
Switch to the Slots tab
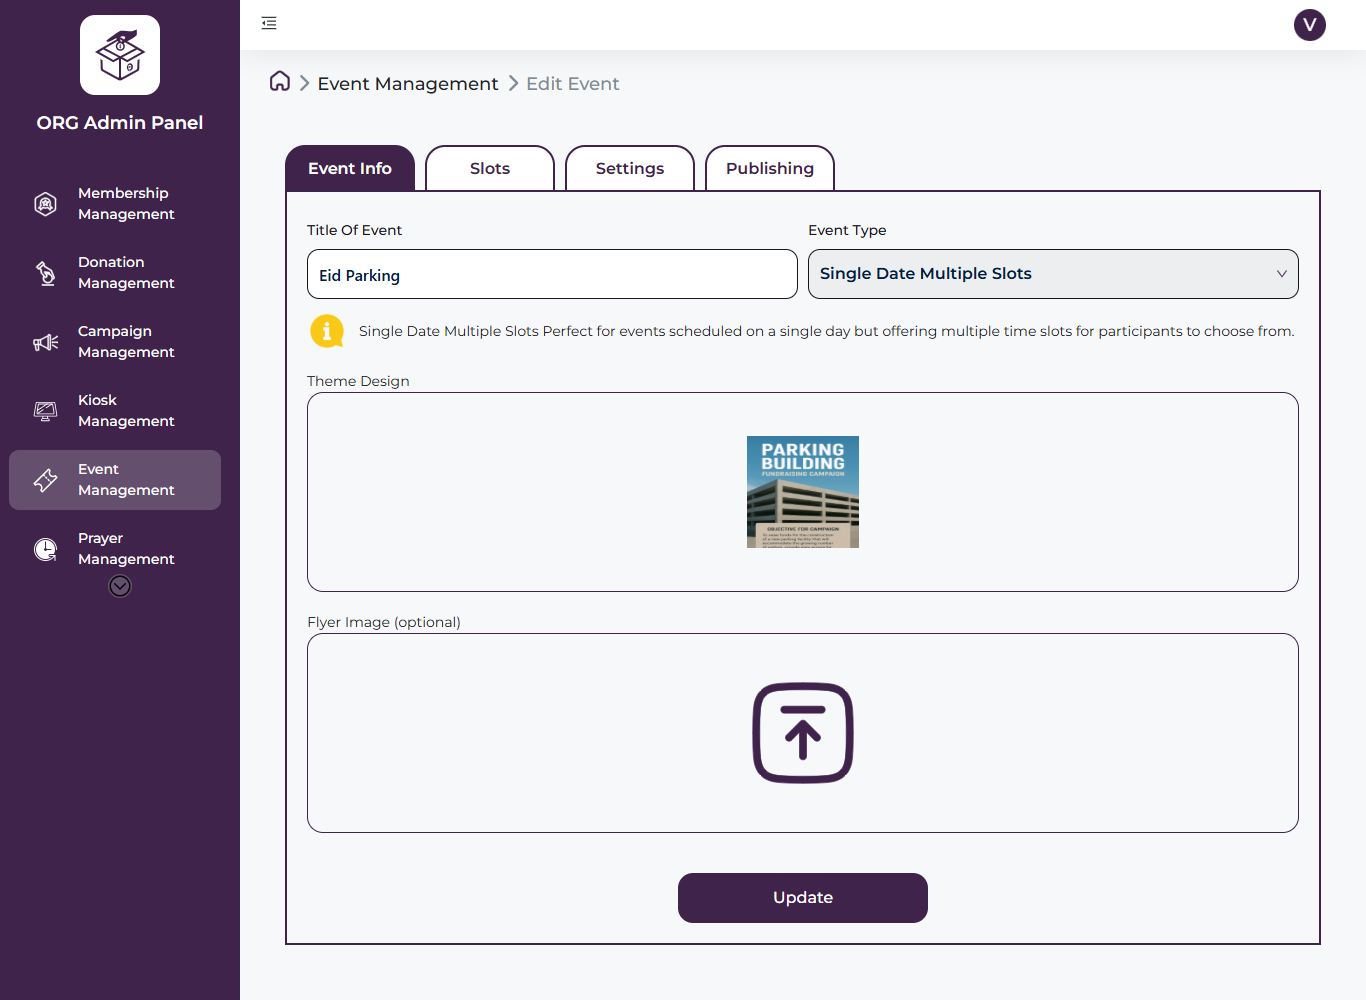coord(489,168)
